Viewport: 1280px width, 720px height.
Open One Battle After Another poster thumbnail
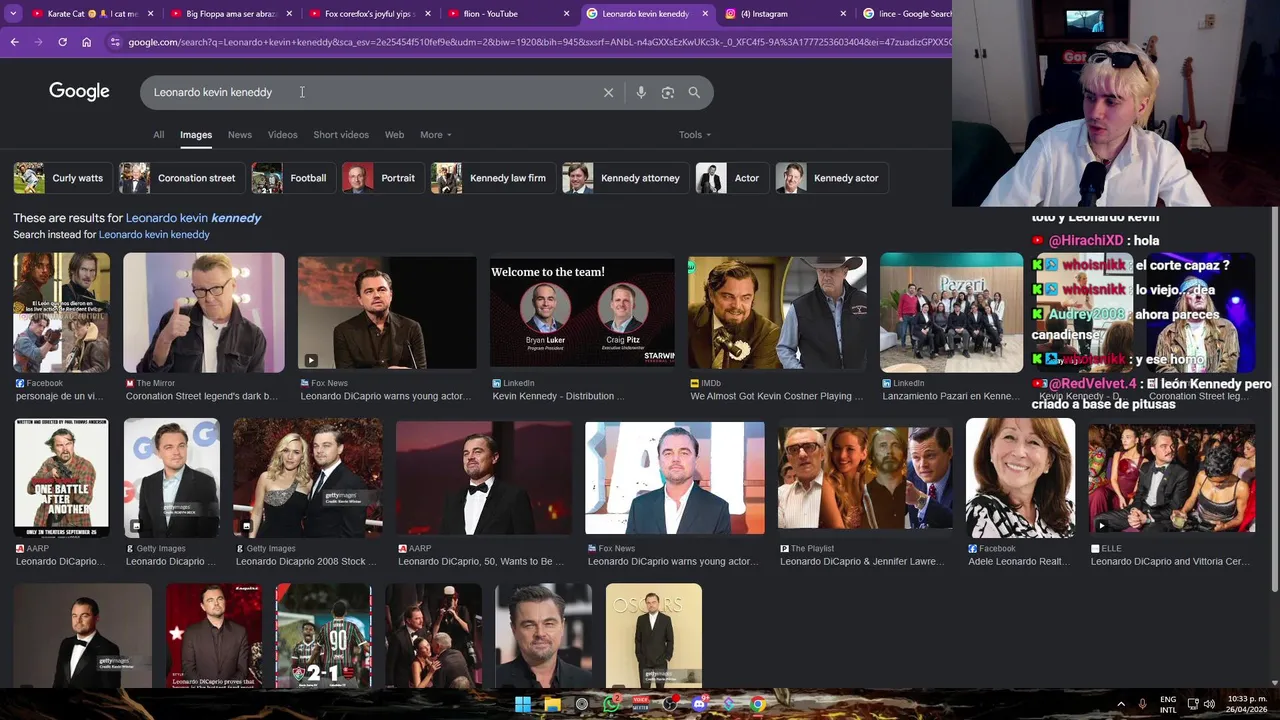click(61, 478)
